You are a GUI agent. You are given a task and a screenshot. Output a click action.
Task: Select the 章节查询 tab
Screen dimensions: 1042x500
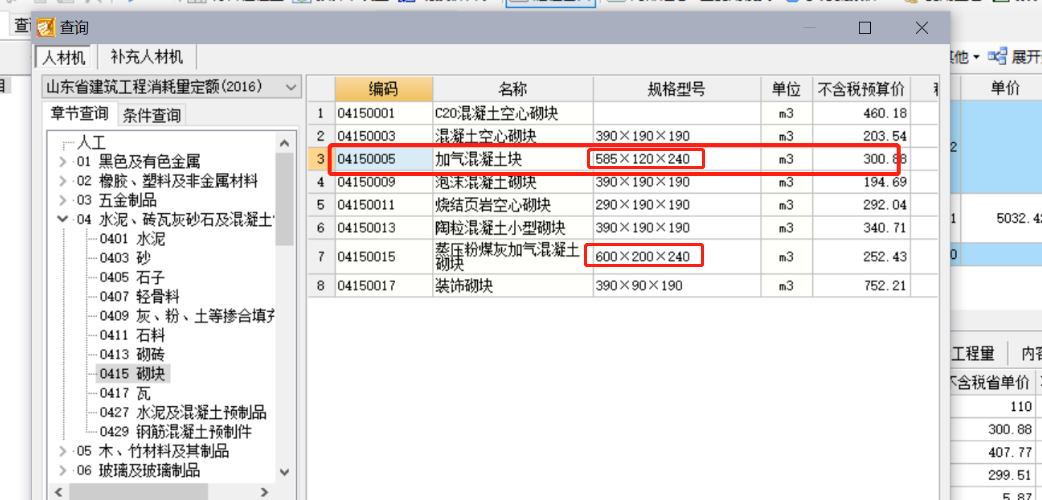coord(80,114)
